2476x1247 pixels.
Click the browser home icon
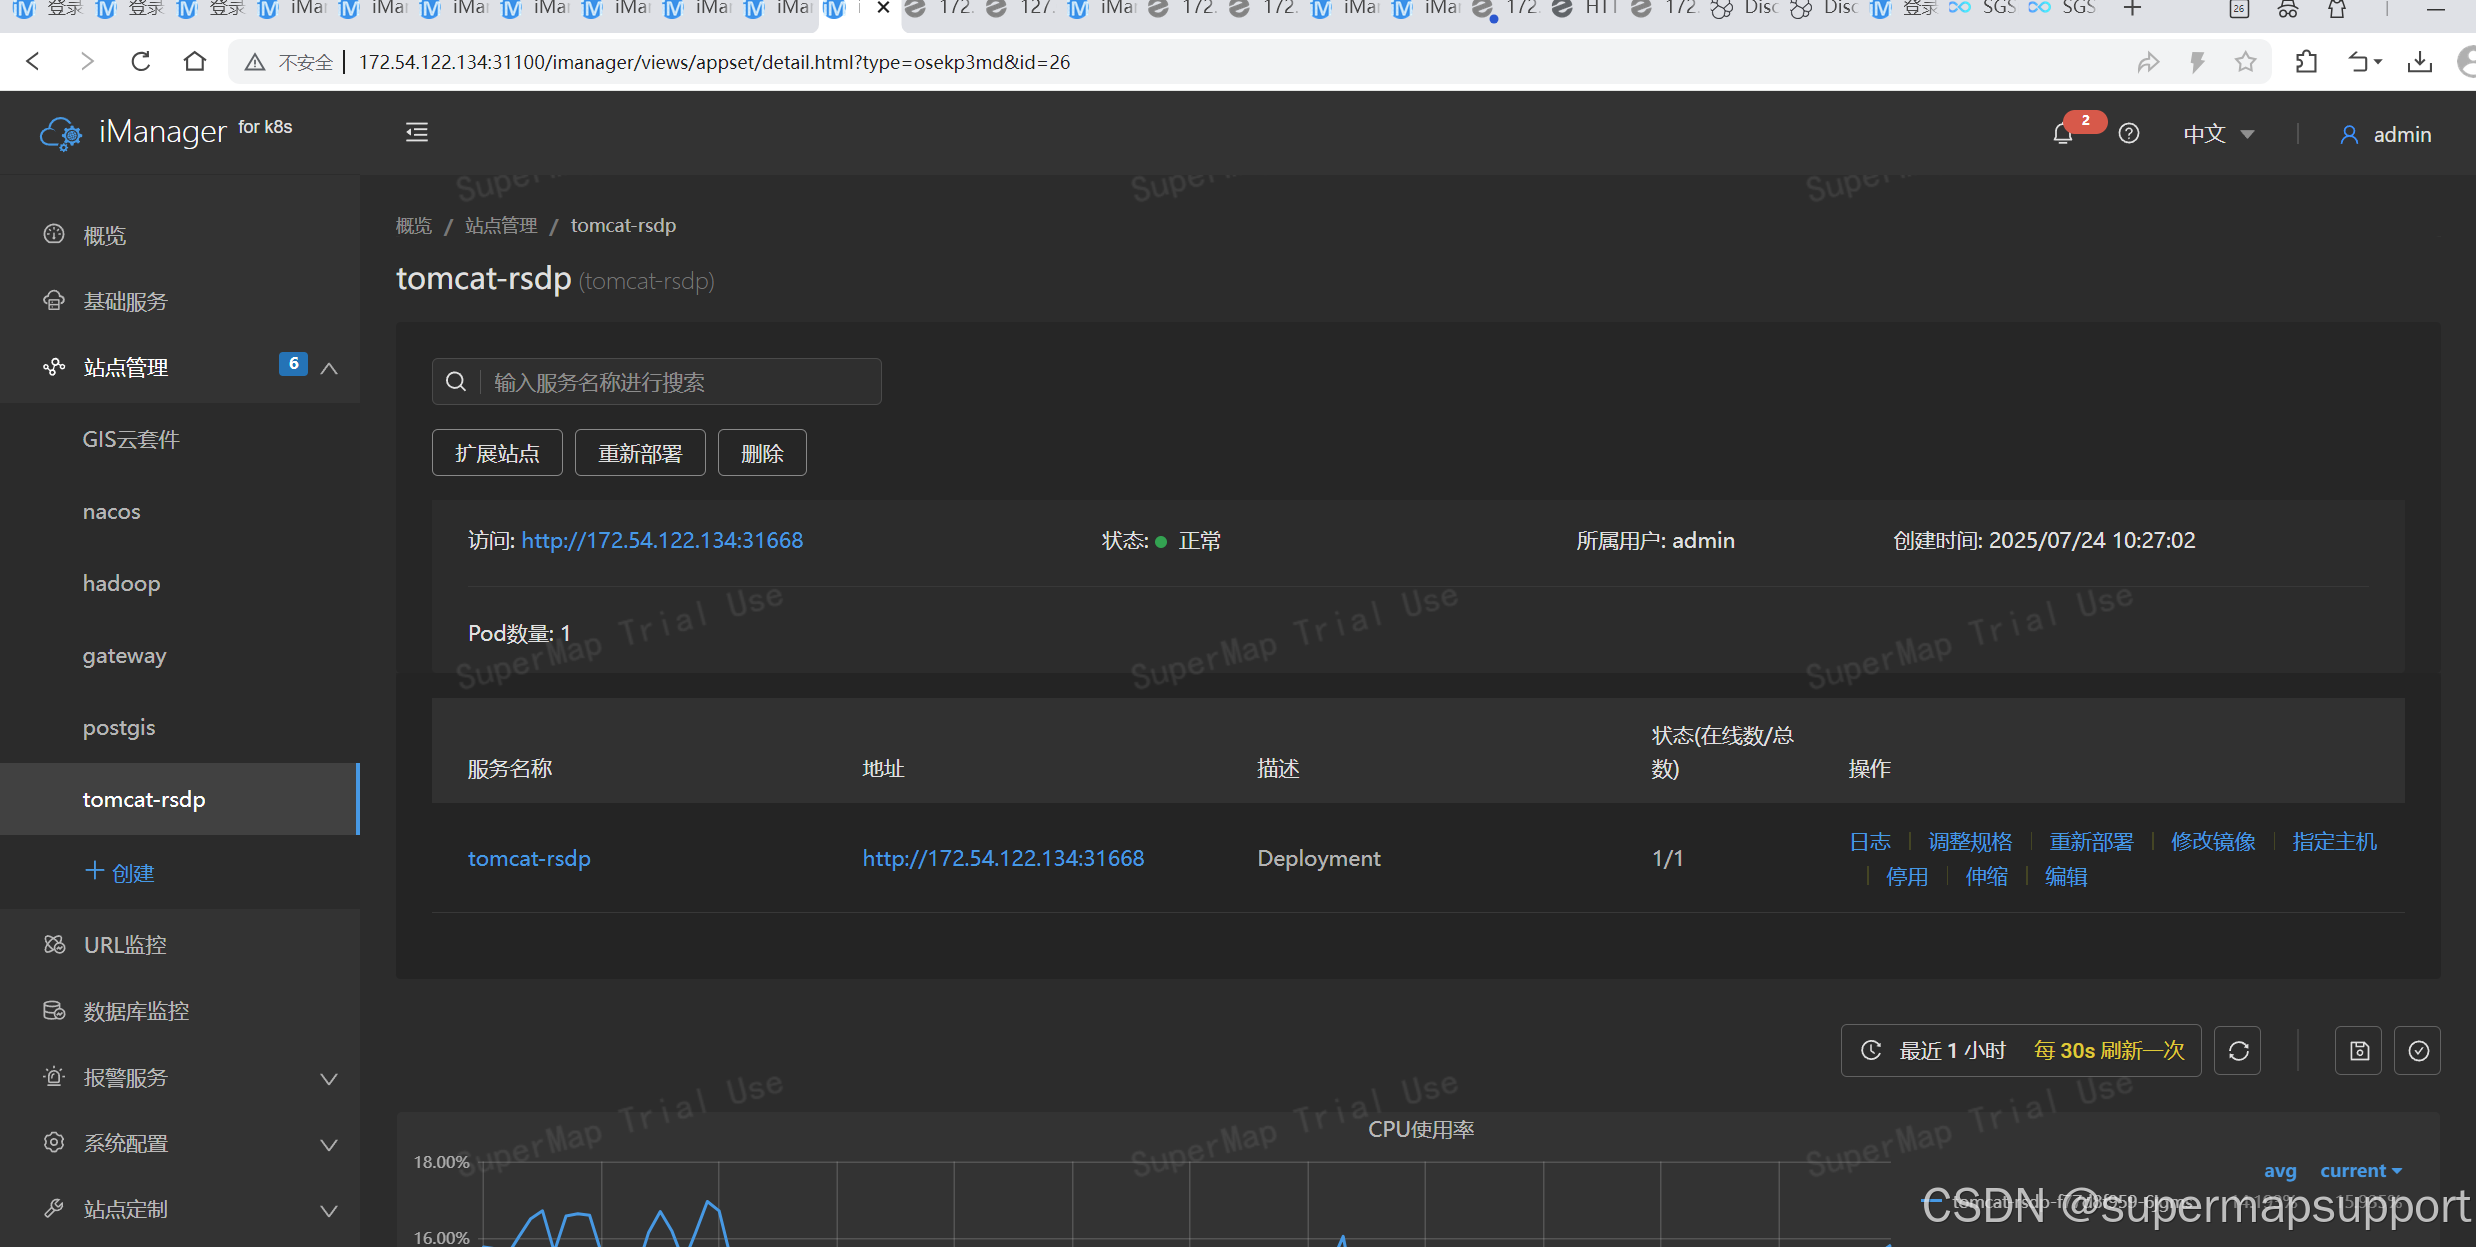195,62
